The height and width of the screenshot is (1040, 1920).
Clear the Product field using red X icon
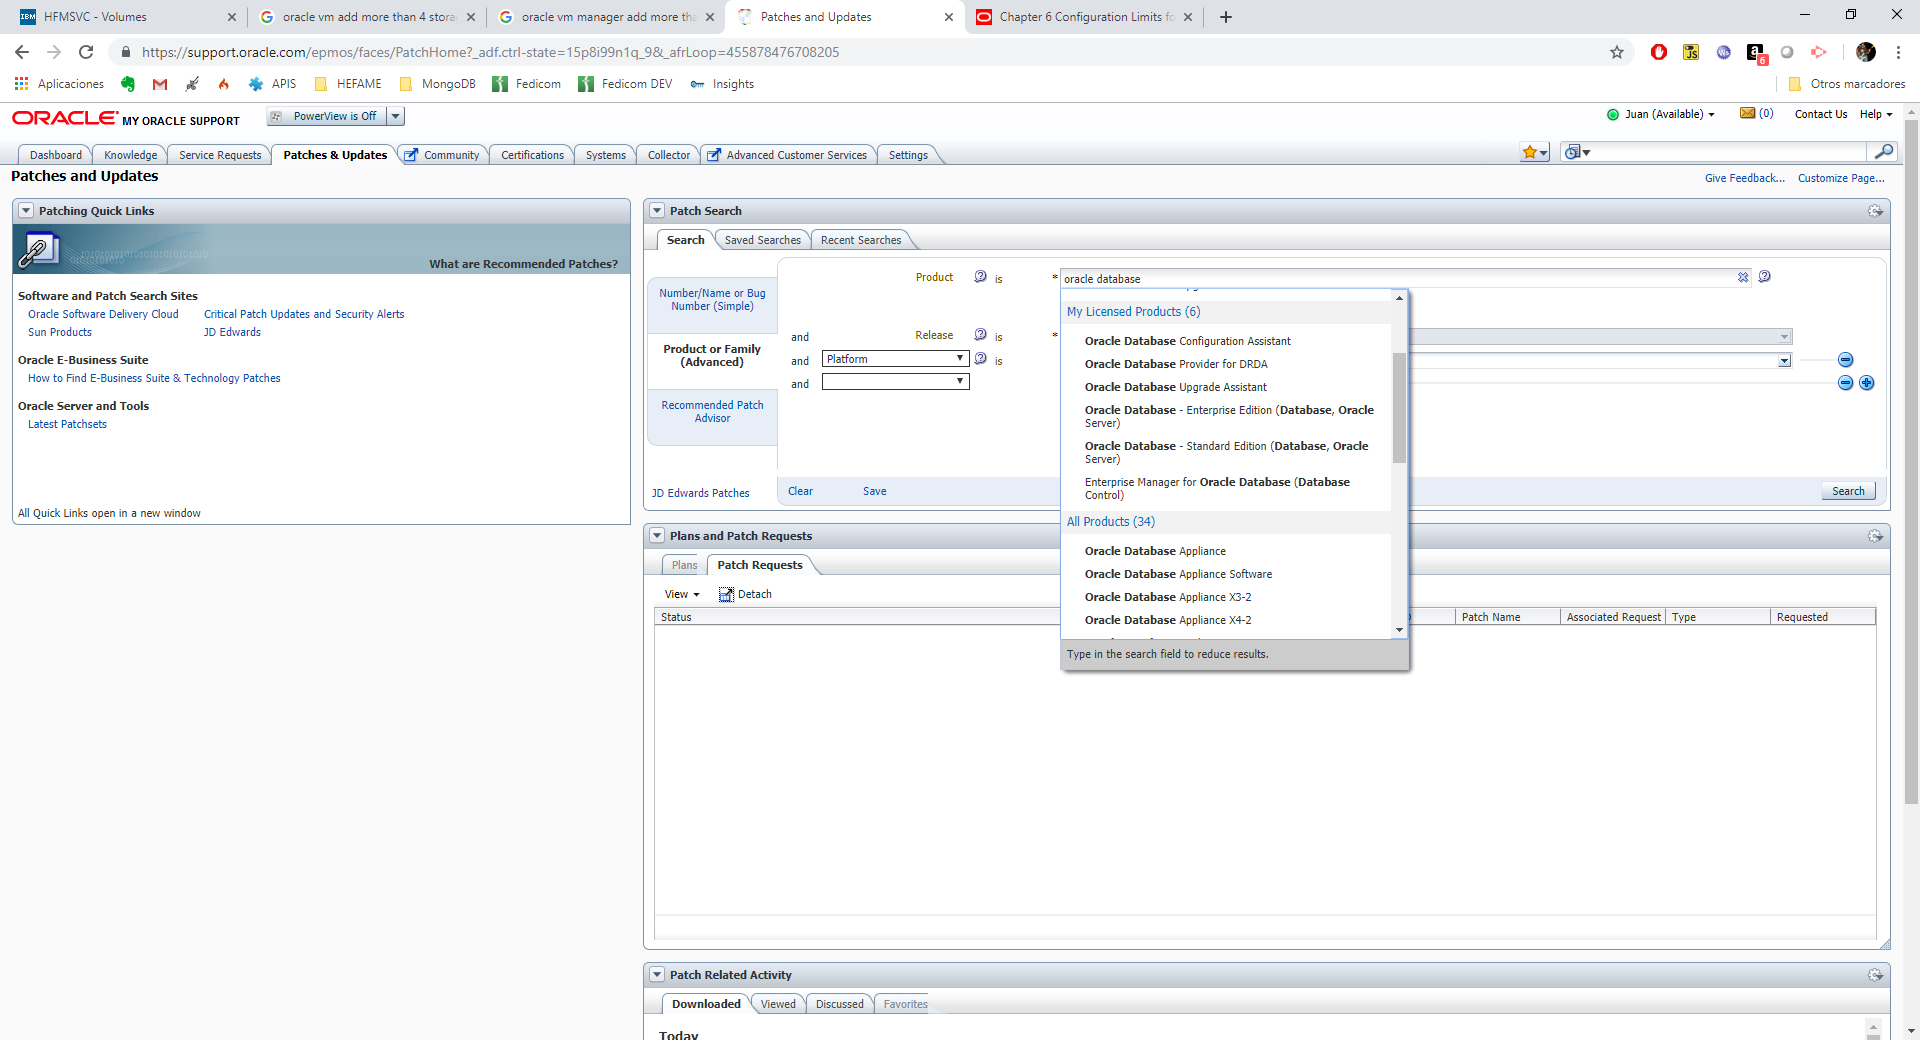[x=1744, y=278]
